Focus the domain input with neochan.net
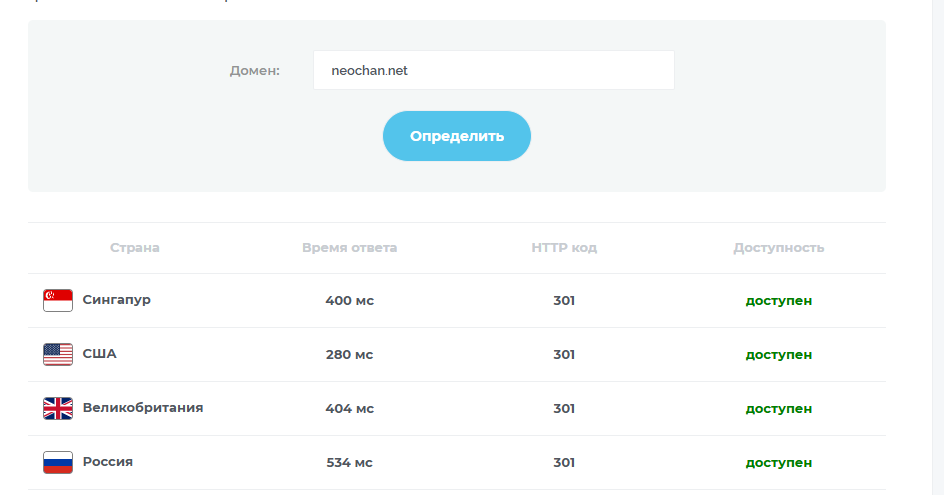The image size is (944, 495). (493, 71)
